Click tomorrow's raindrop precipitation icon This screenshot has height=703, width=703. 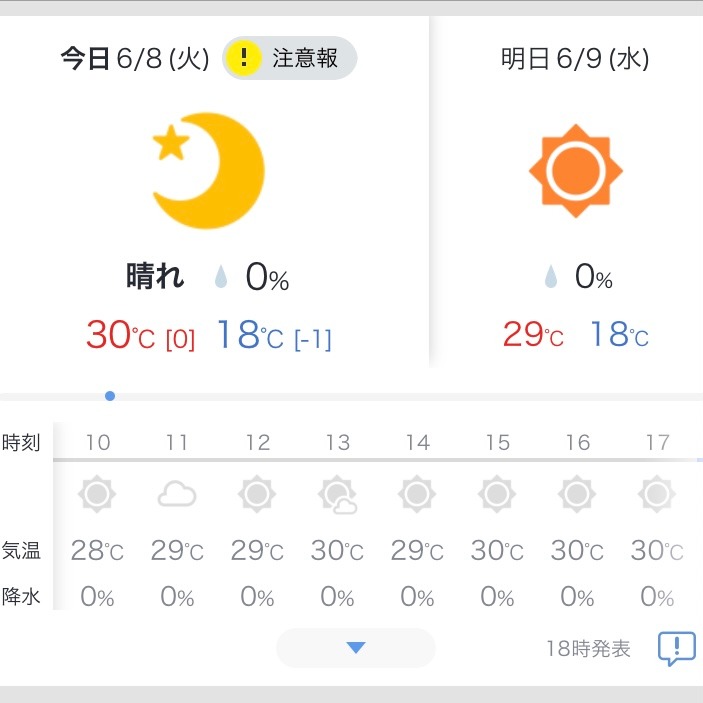[551, 276]
